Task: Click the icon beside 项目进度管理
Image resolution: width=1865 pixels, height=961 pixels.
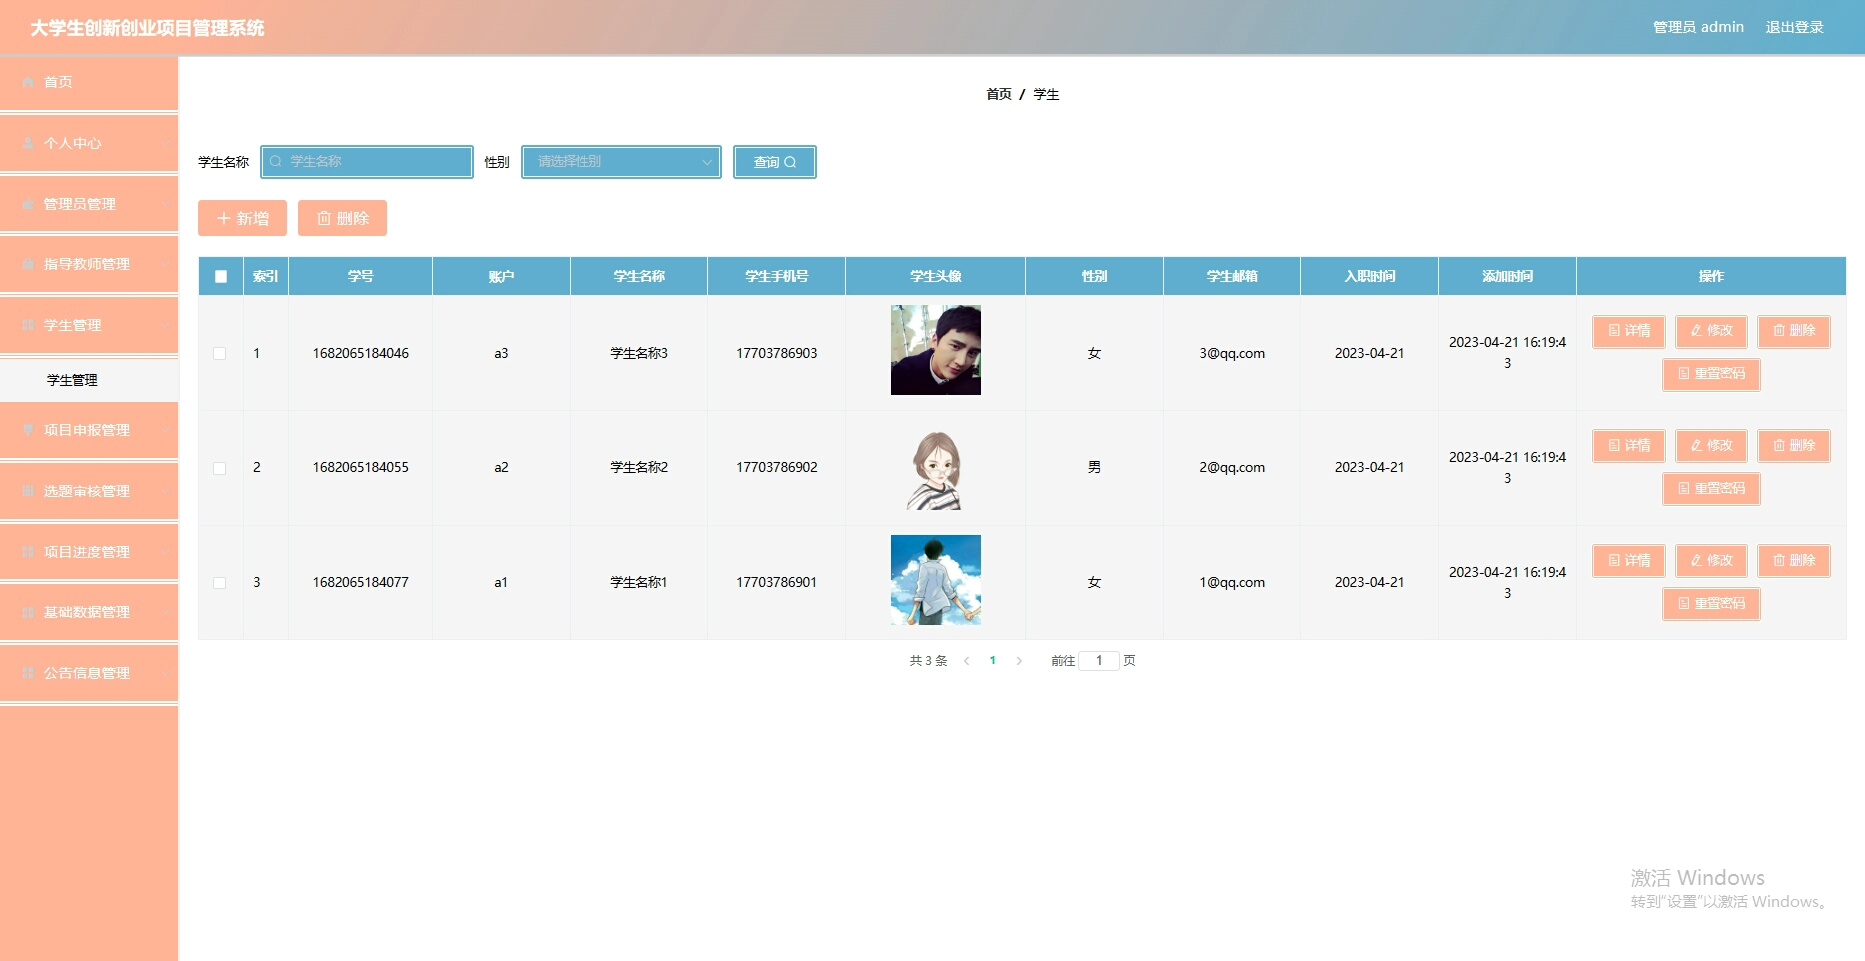Action: tap(28, 552)
